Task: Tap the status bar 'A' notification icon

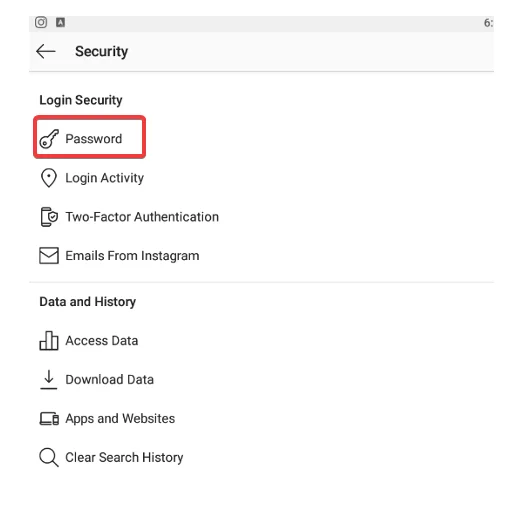Action: [x=60, y=22]
